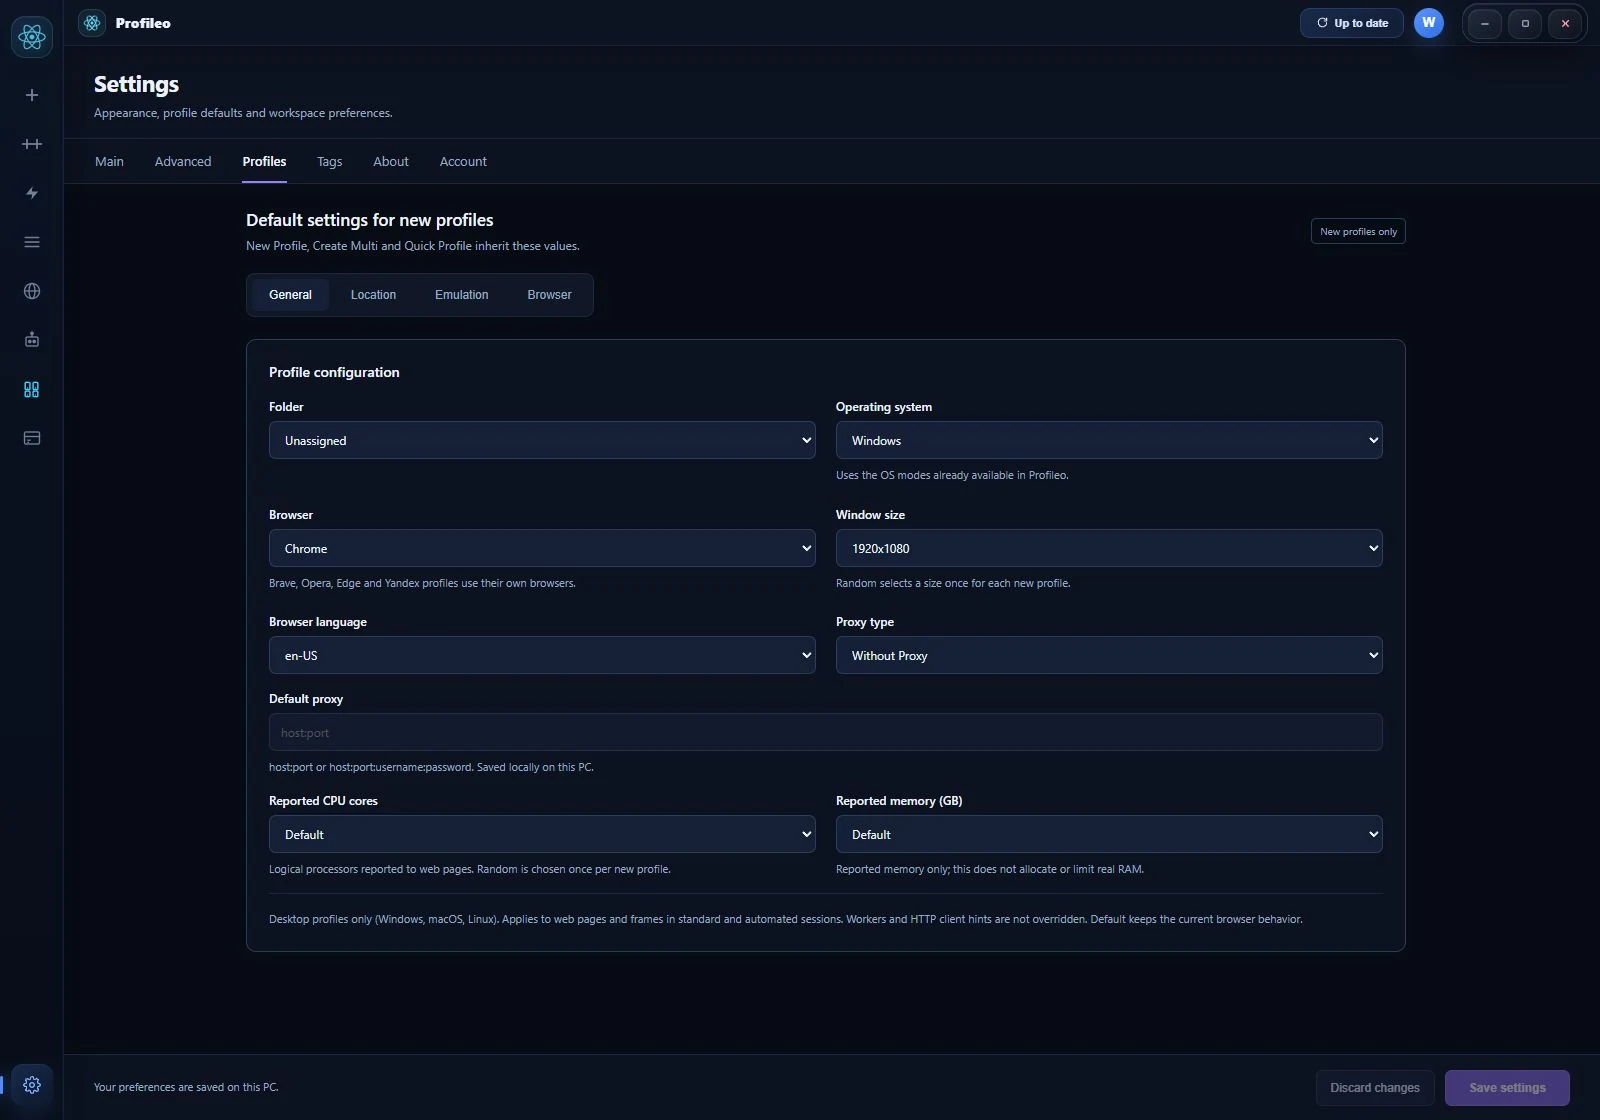Viewport: 1600px width, 1120px height.
Task: Click the small Profileo icon in title bar
Action: tap(92, 23)
